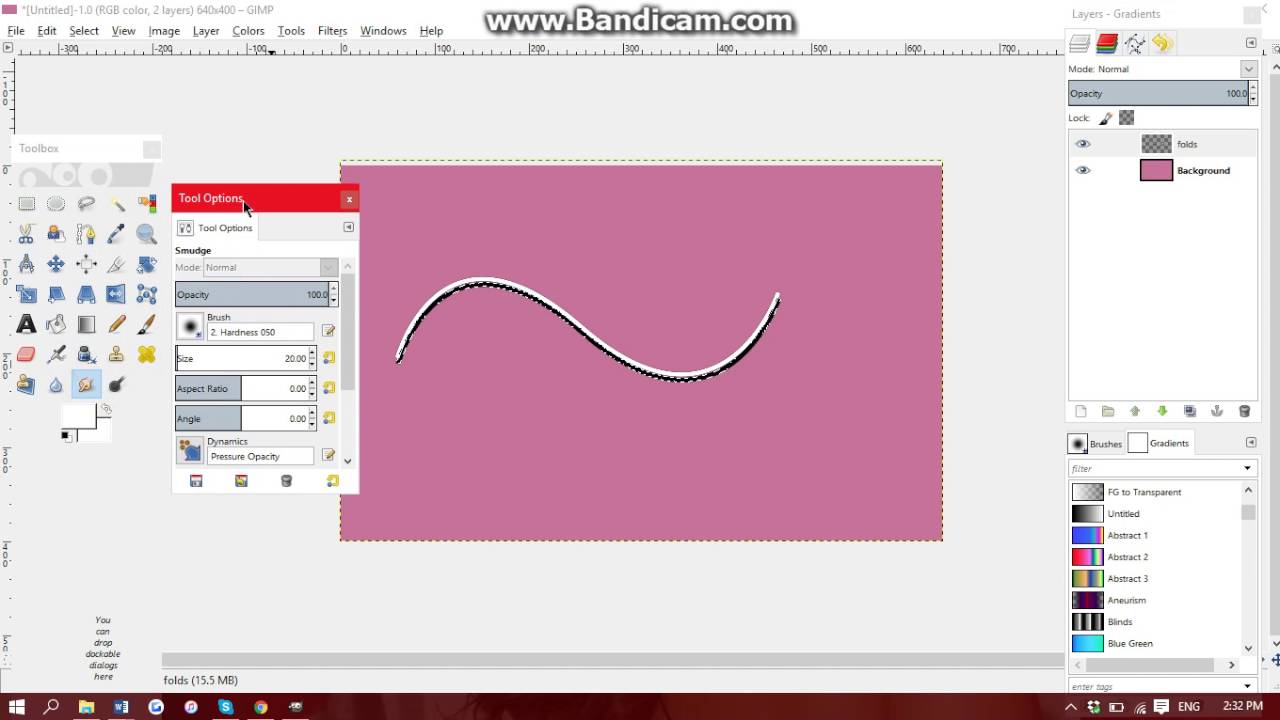Open the File menu
The height and width of the screenshot is (720, 1280).
pyautogui.click(x=16, y=31)
